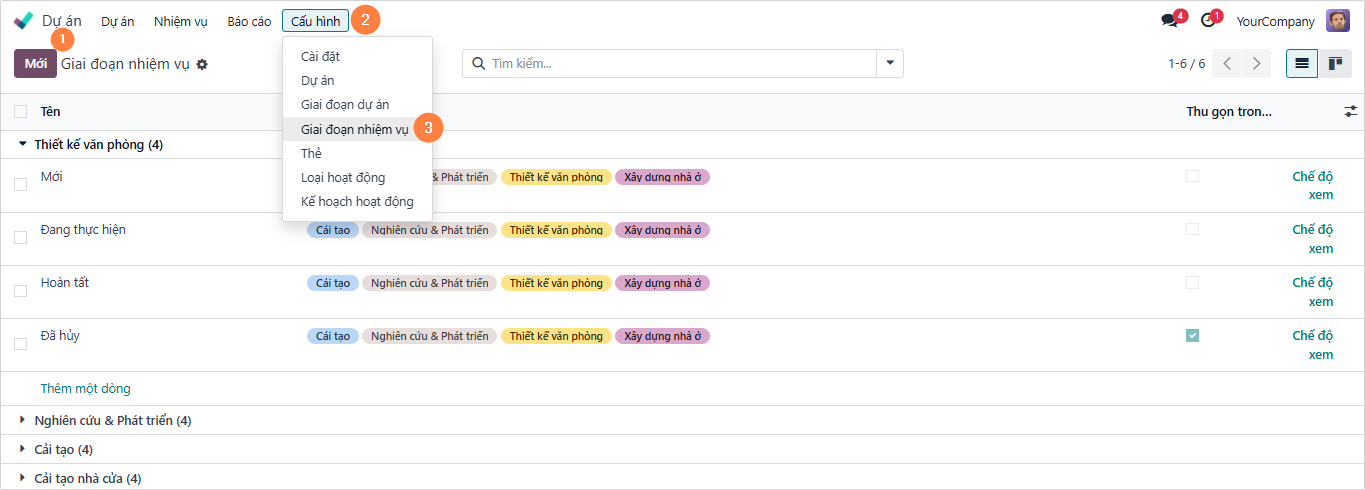The height and width of the screenshot is (490, 1365).
Task: Open the activities clock icon
Action: coord(1208,21)
